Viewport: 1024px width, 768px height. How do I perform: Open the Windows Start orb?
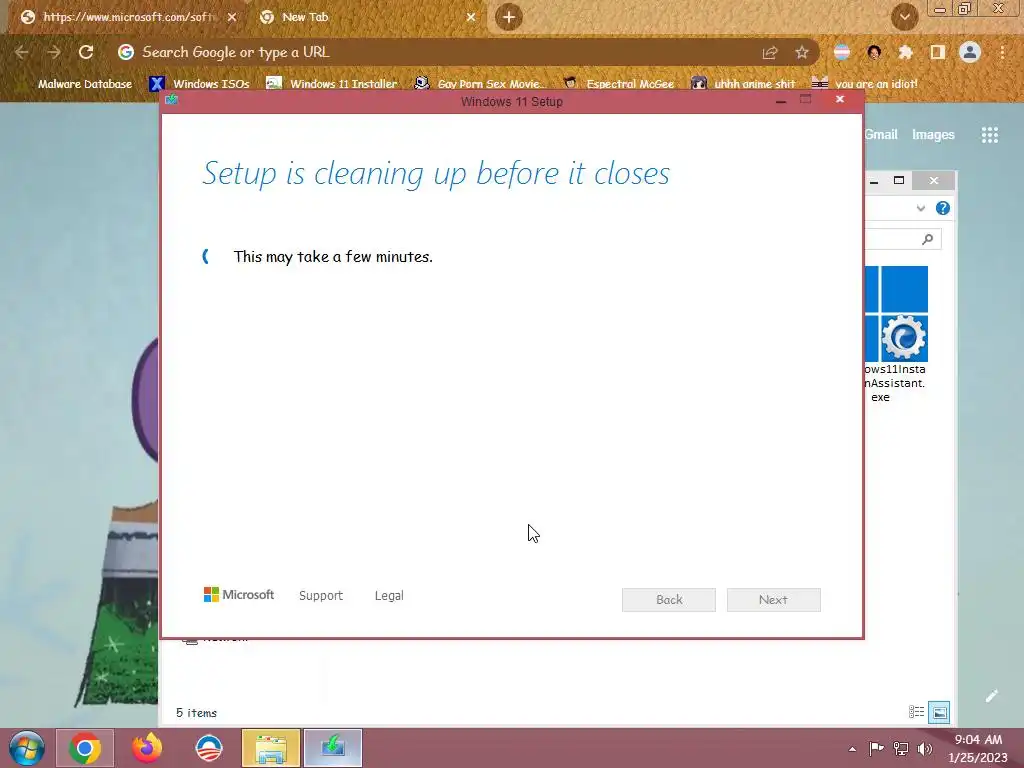[27, 748]
